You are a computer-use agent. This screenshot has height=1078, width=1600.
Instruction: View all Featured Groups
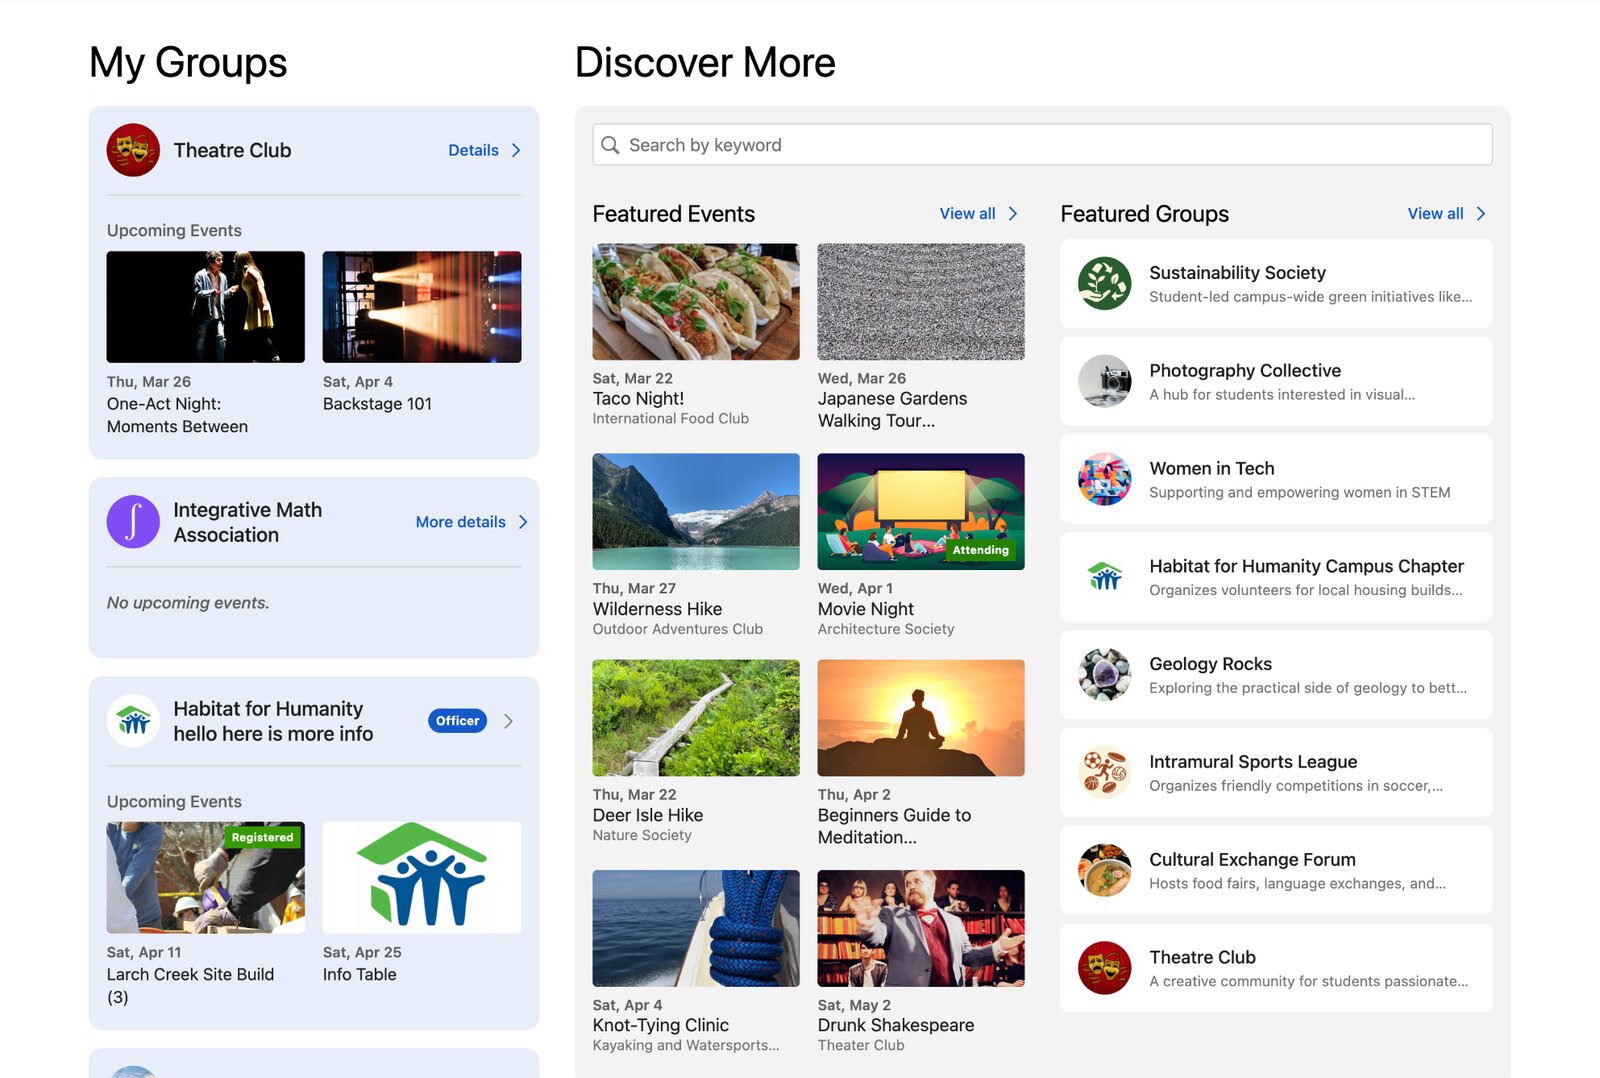(1435, 214)
